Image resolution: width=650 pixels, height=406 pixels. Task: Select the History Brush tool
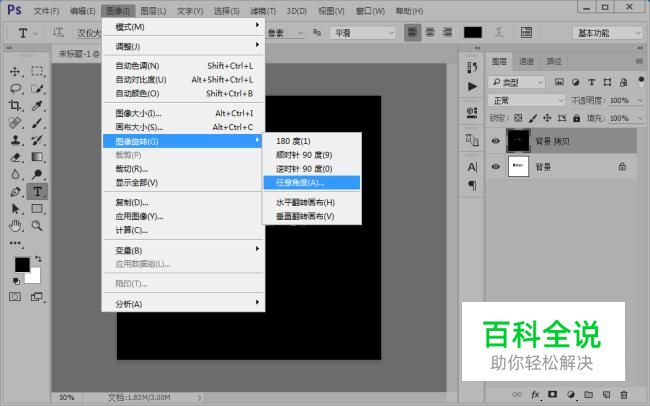[37, 140]
